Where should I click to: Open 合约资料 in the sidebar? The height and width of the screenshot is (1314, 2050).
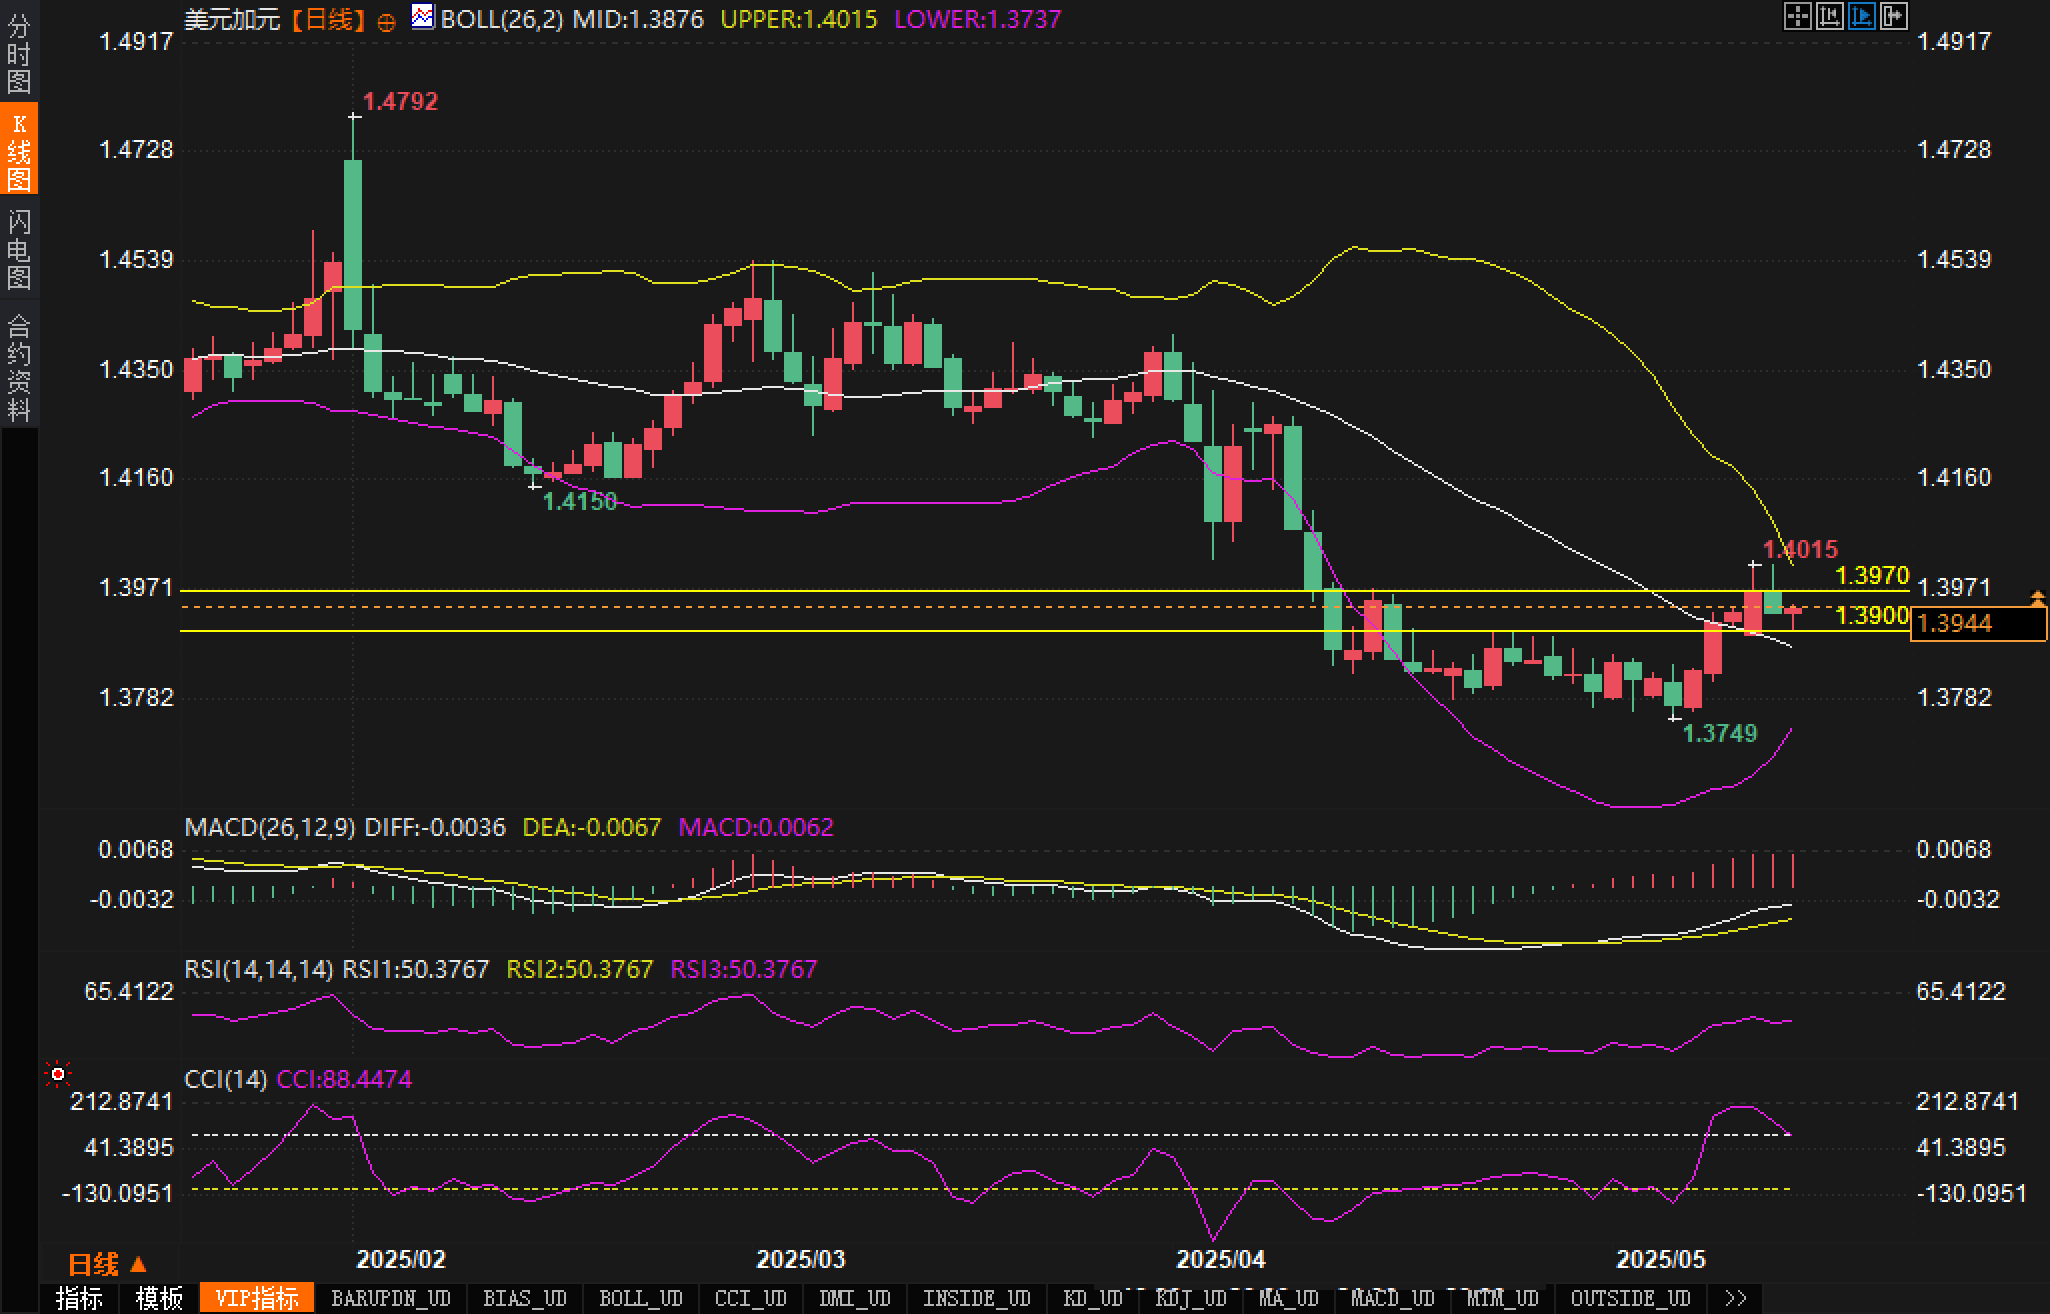click(x=19, y=367)
